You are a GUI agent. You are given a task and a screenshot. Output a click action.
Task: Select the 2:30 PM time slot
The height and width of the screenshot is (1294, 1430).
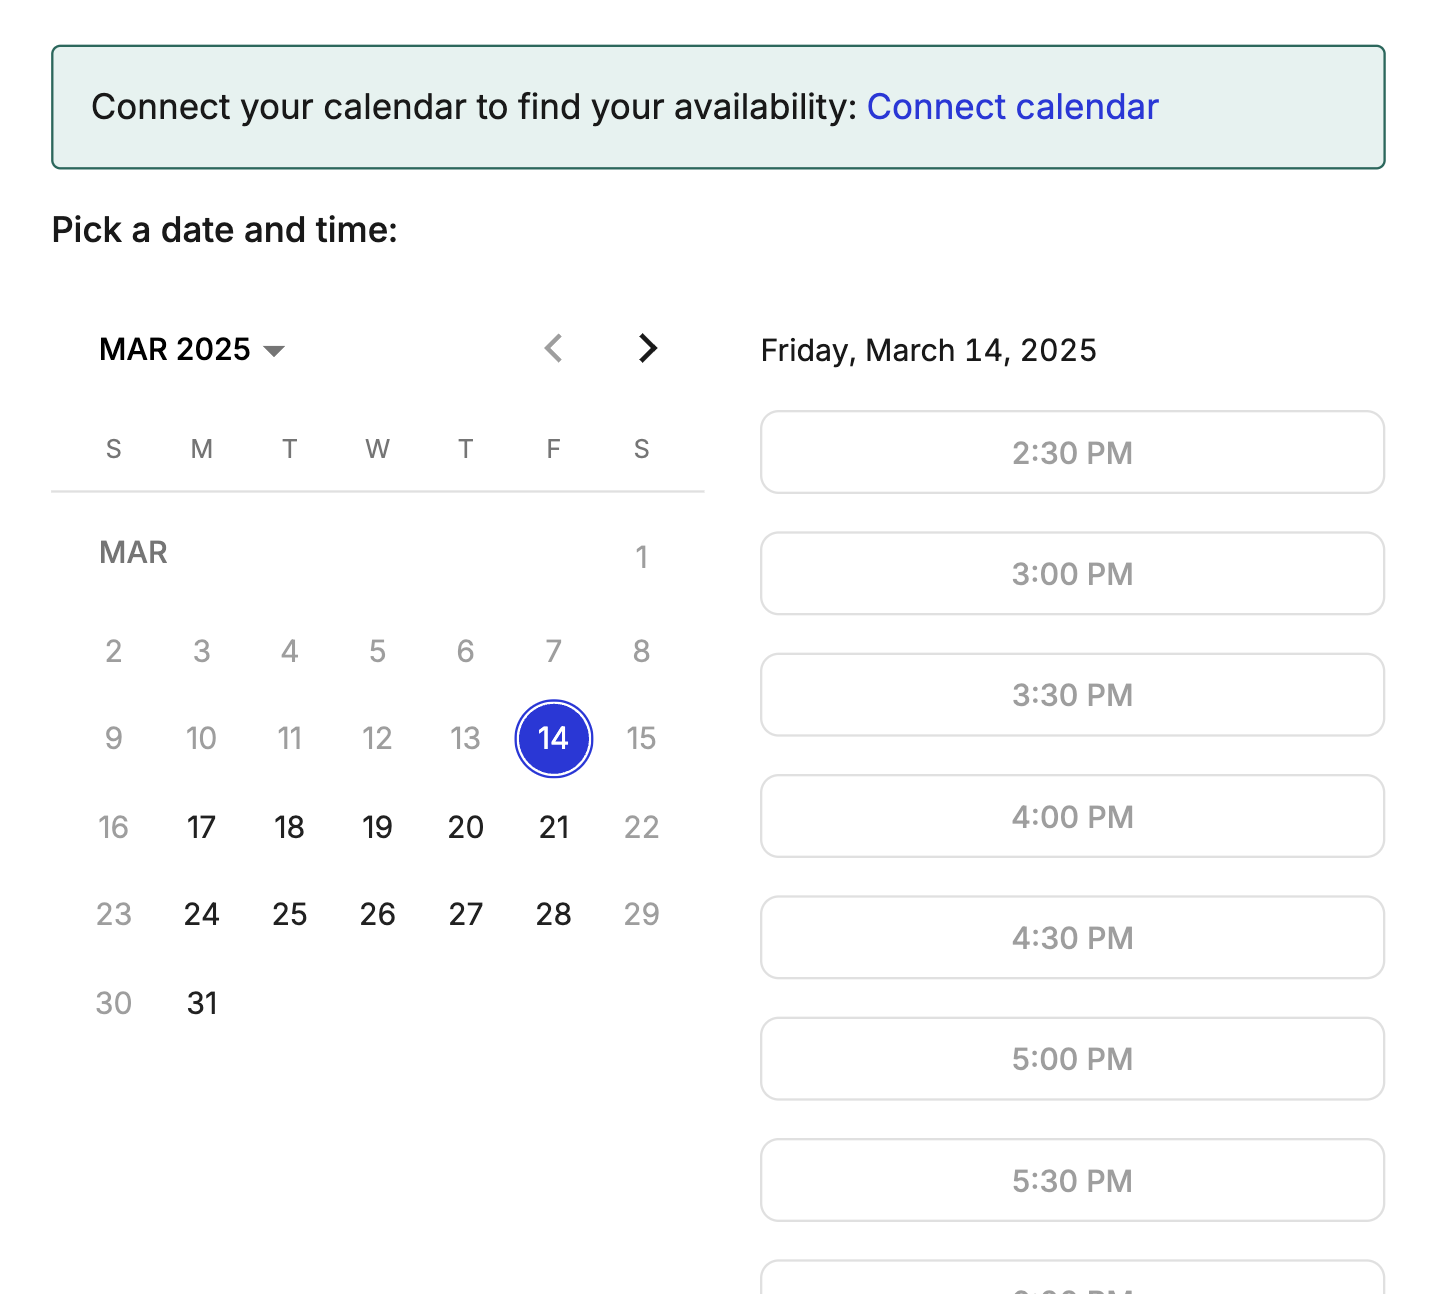[x=1072, y=452]
